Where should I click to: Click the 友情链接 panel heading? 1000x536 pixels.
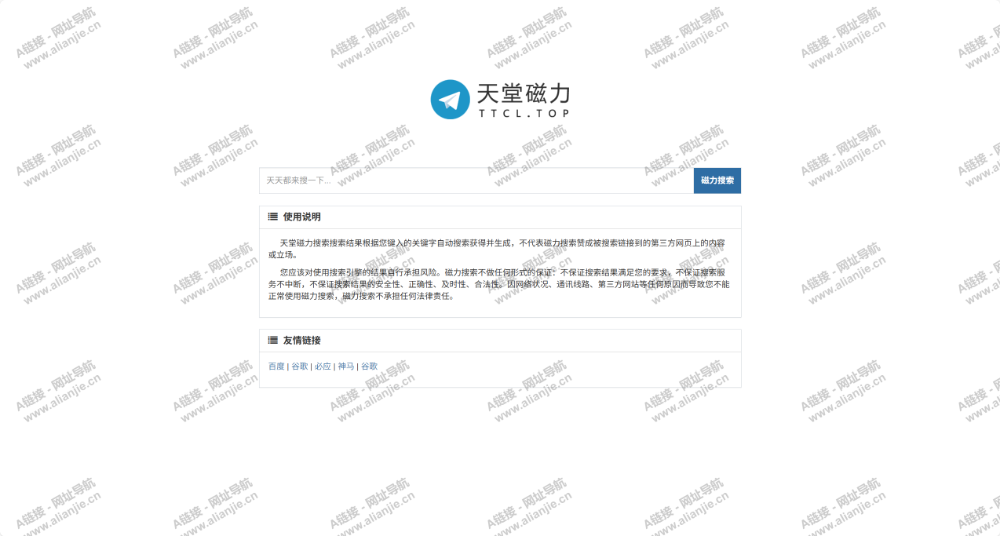pyautogui.click(x=302, y=340)
